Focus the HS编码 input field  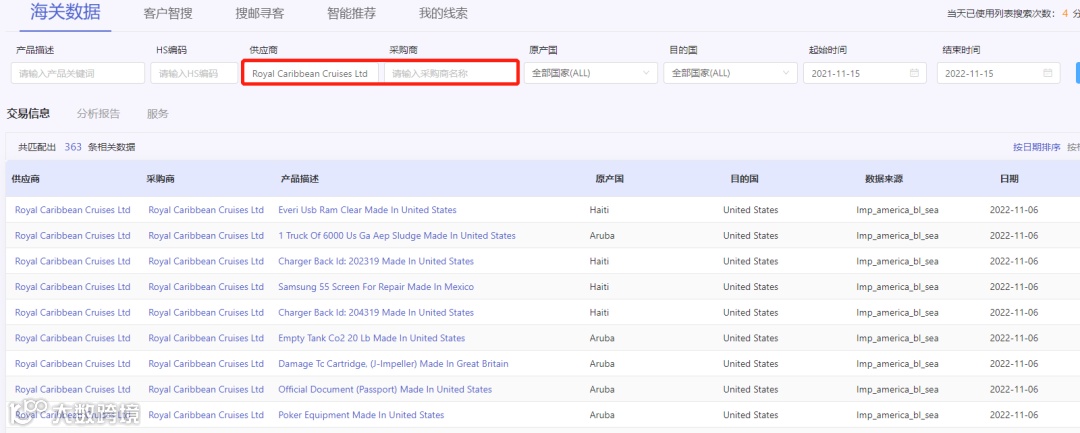point(194,73)
